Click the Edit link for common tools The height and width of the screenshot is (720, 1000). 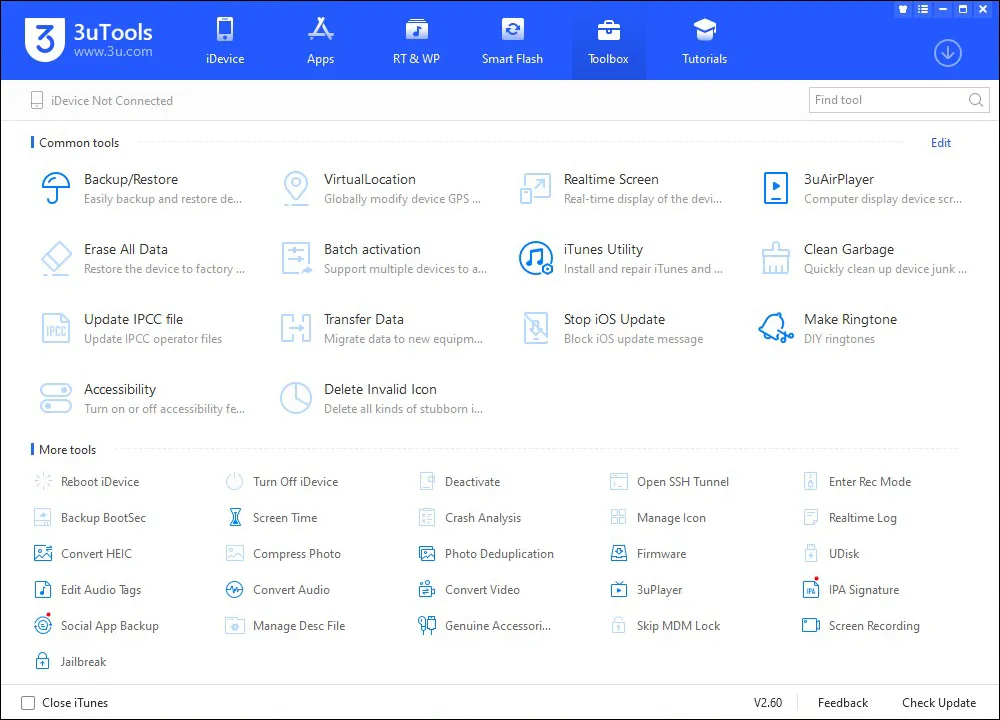tap(940, 143)
